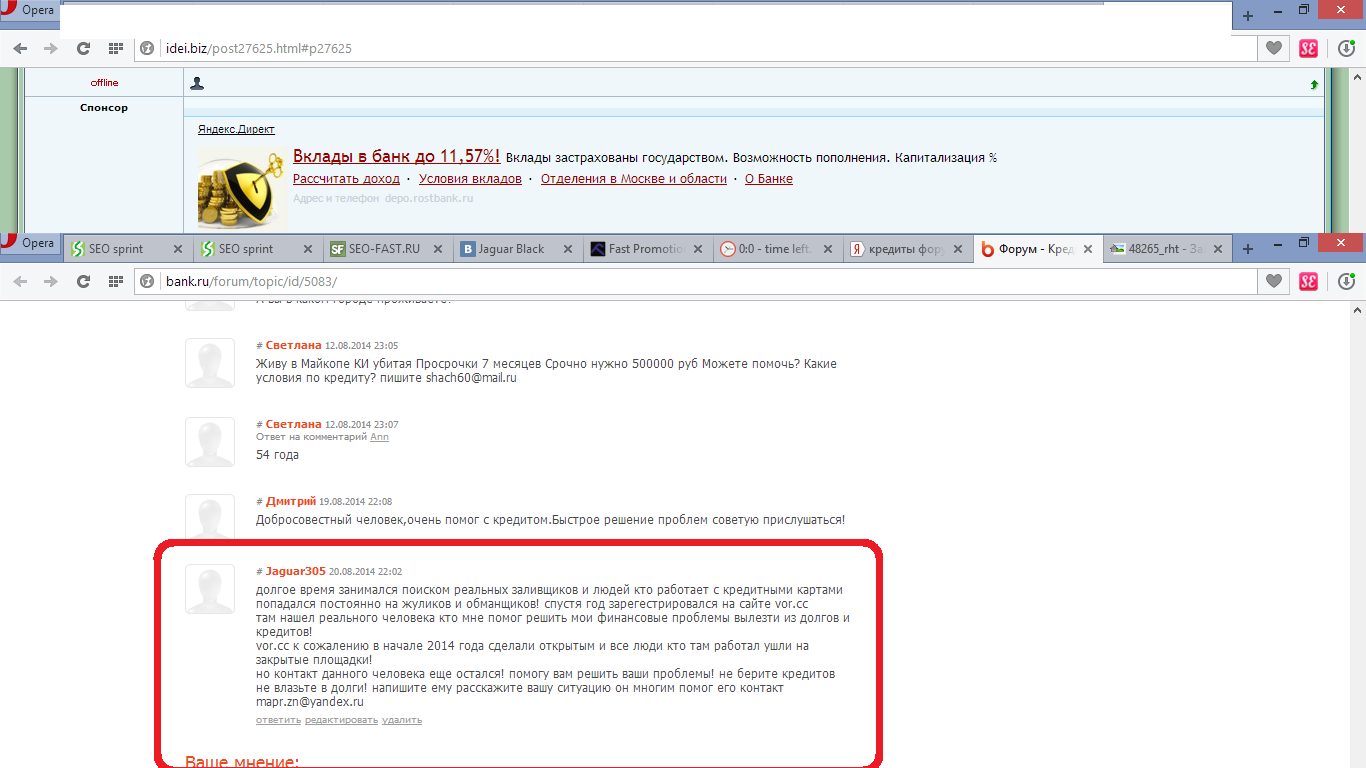Click the avatar beside Дмитрий's comment
This screenshot has width=1366, height=768.
click(x=210, y=517)
